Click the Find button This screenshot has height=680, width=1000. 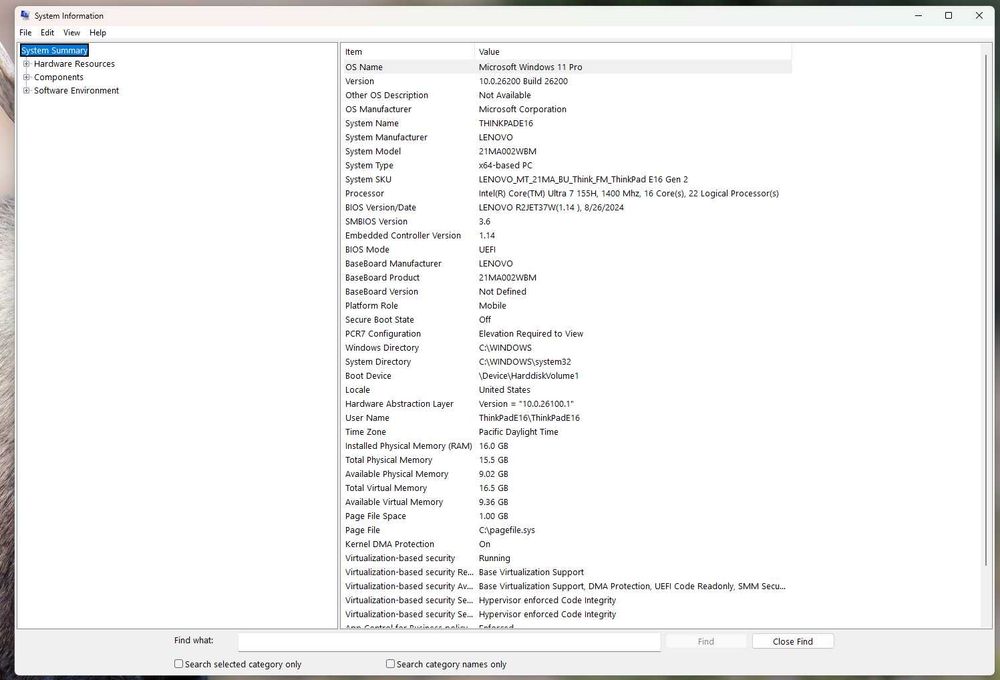(705, 642)
